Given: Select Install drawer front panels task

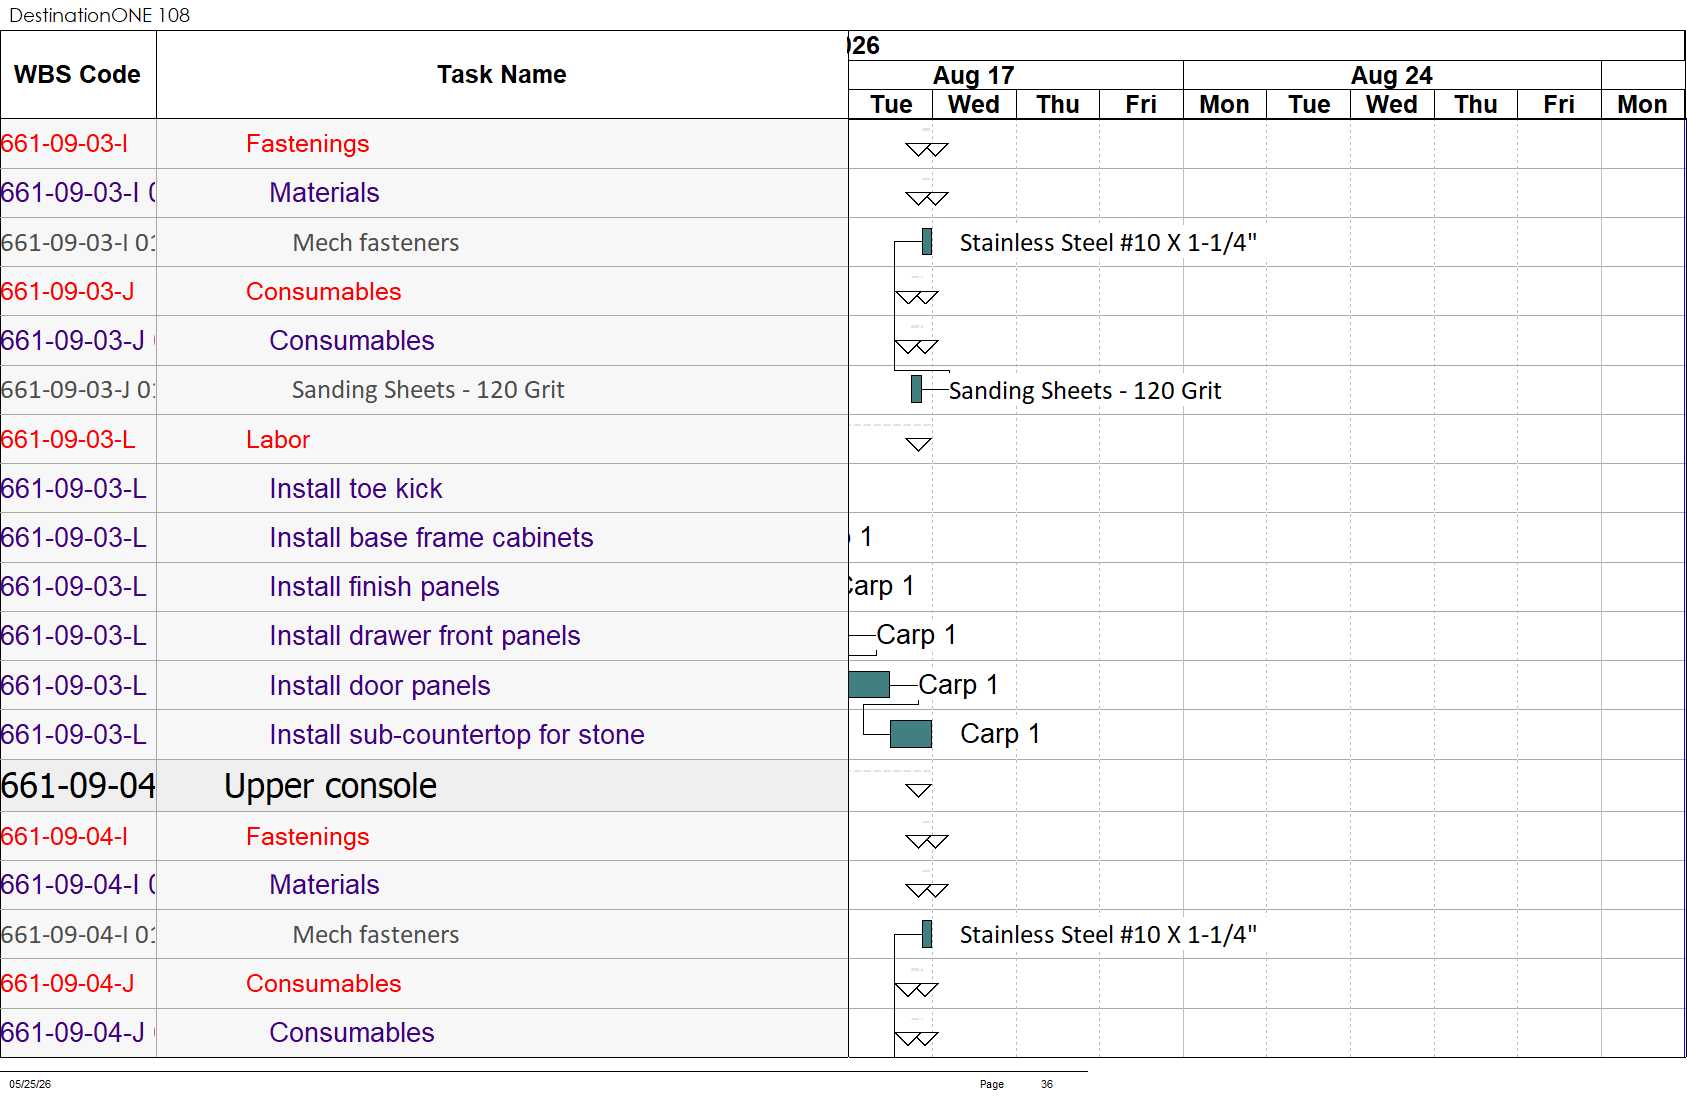Looking at the screenshot, I should tap(424, 636).
